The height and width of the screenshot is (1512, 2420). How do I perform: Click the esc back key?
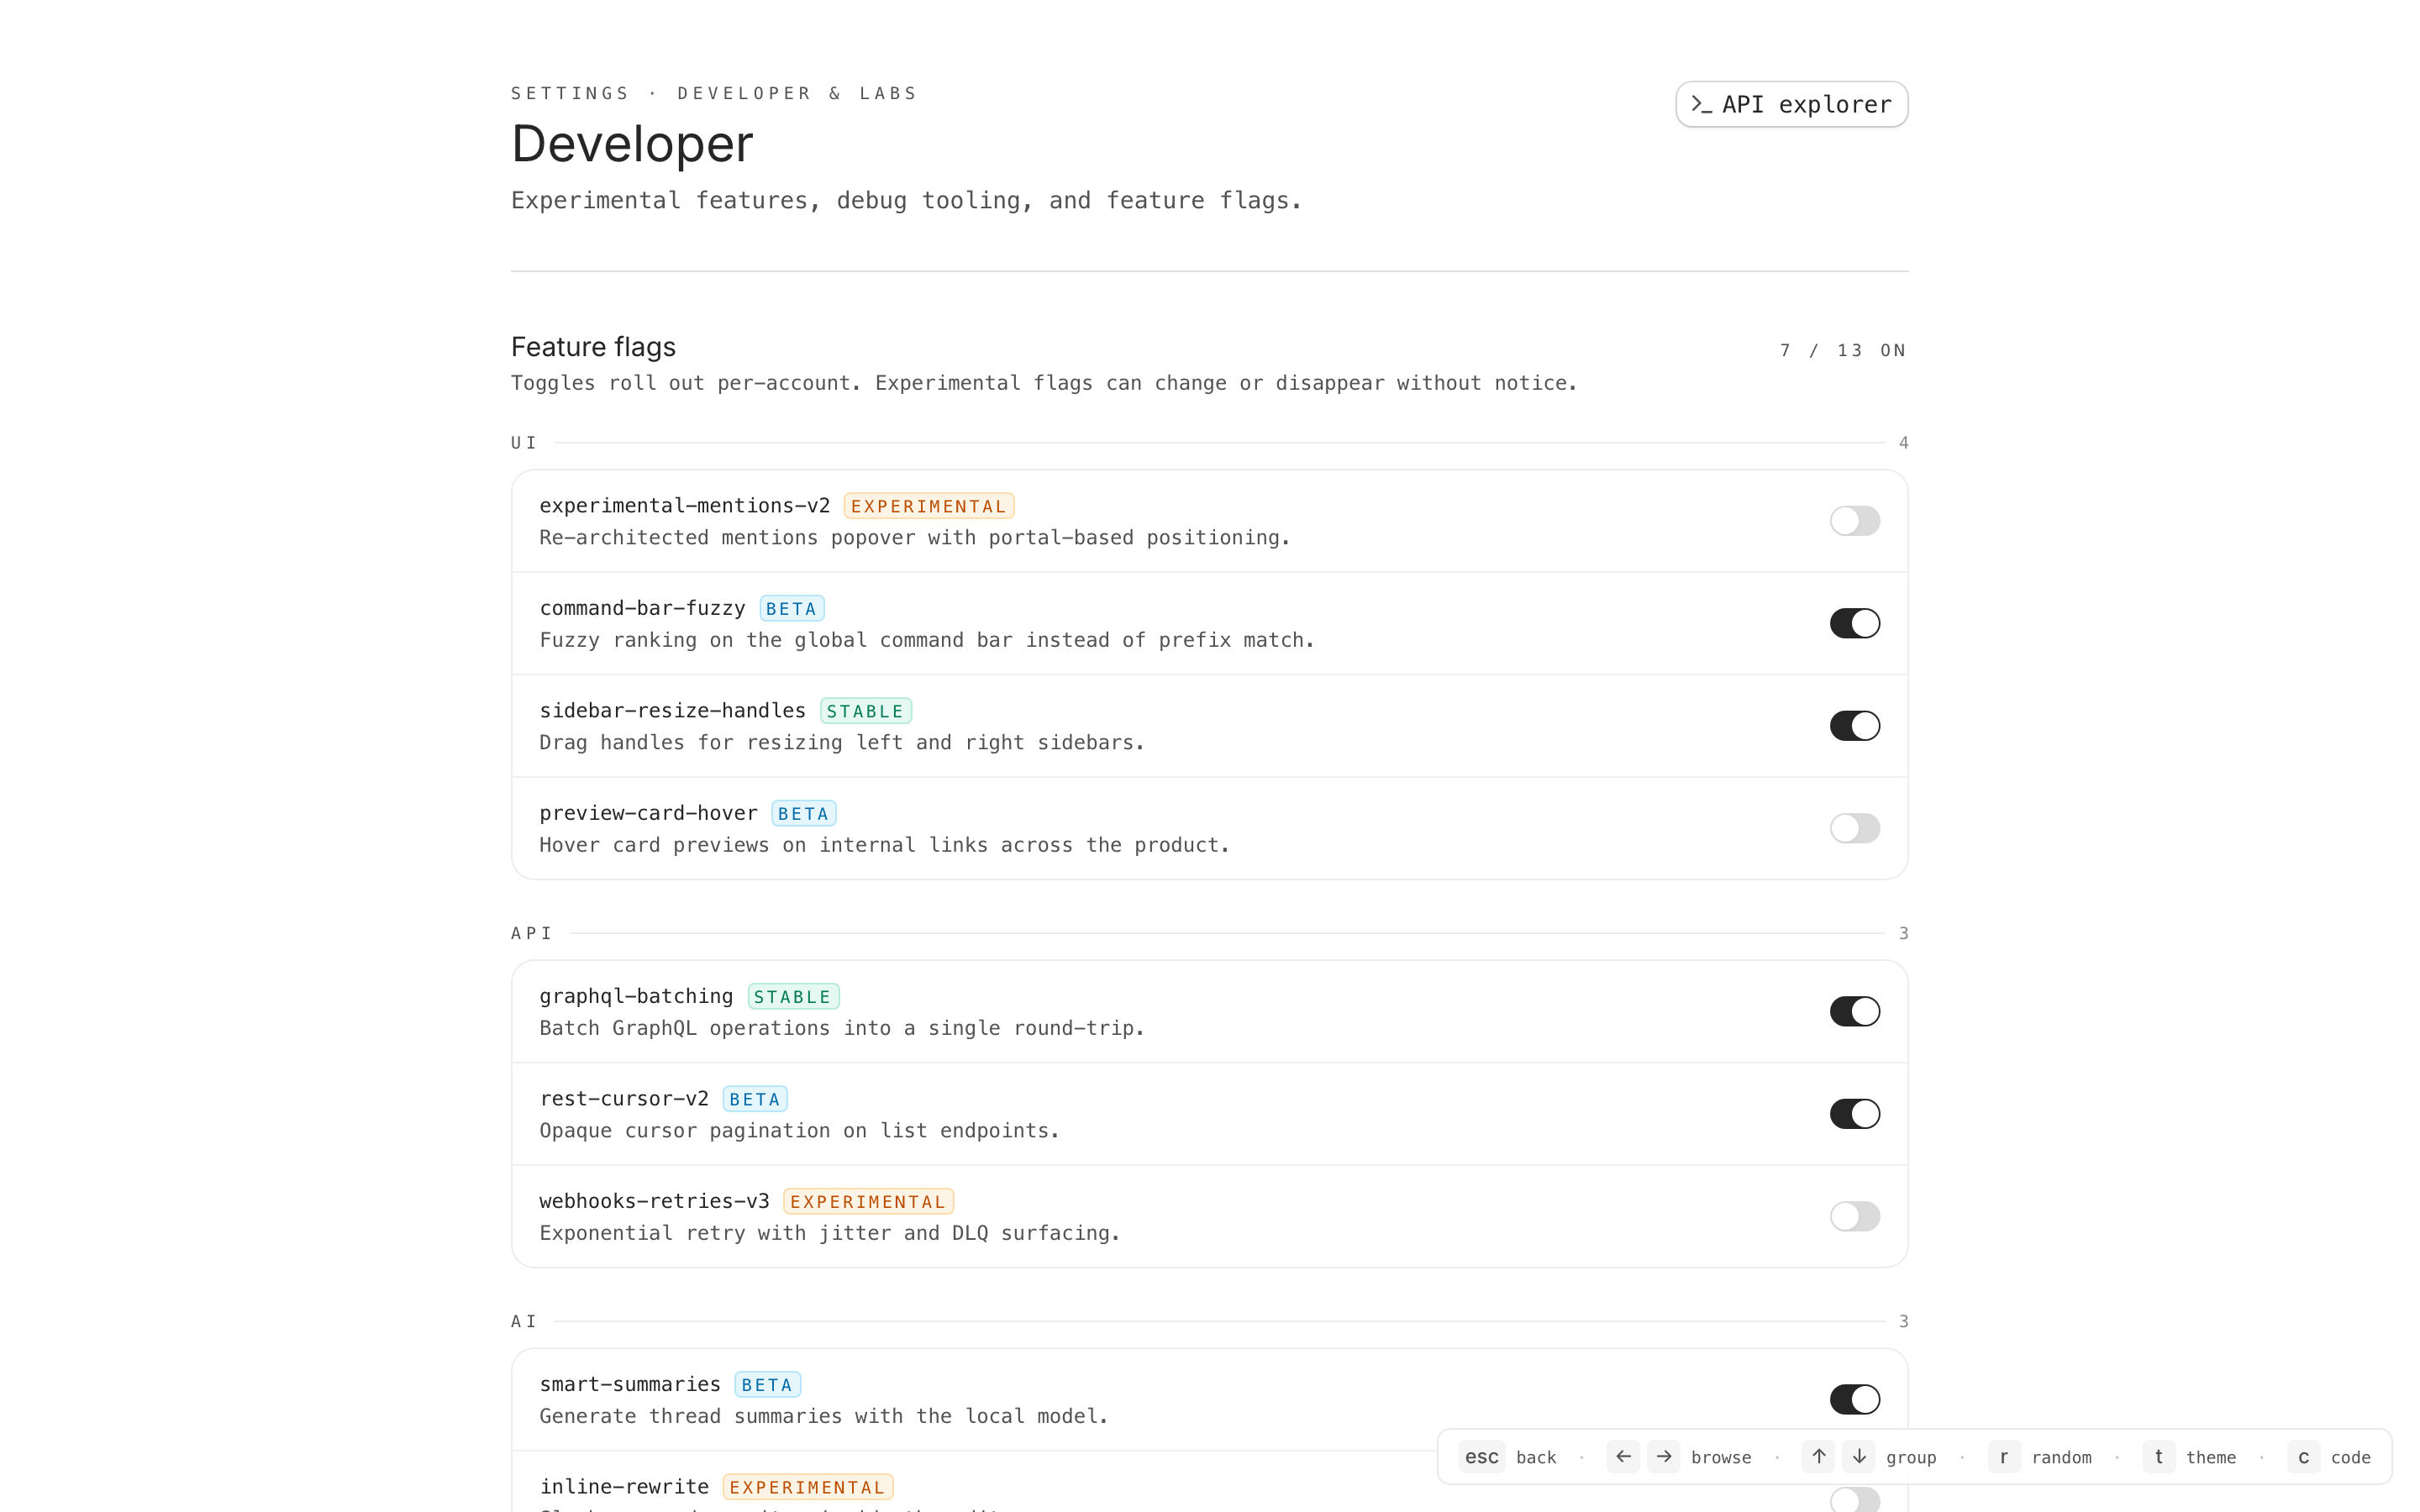point(1481,1457)
